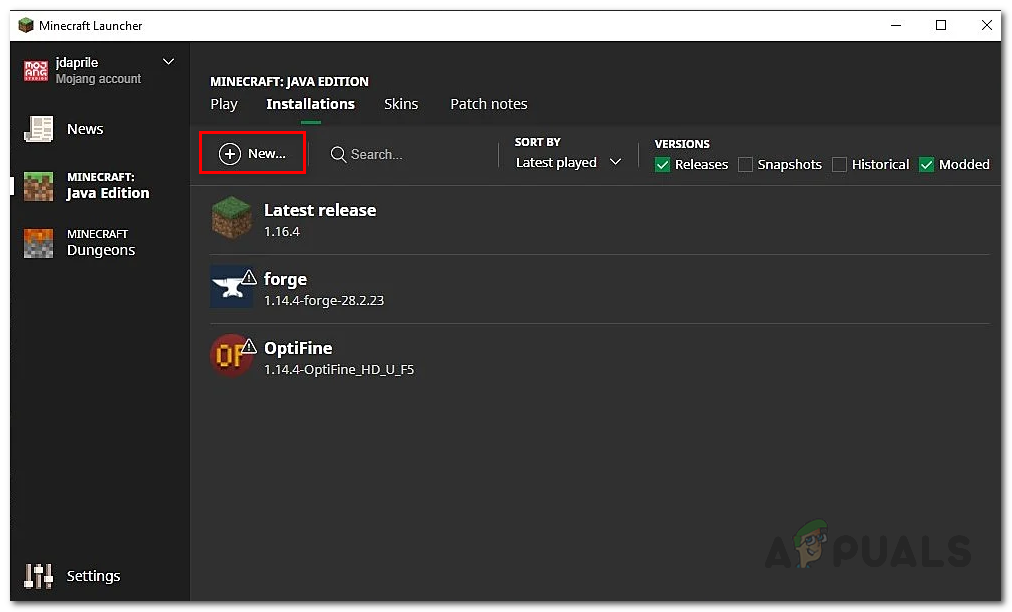Select the Installations tab

point(310,104)
